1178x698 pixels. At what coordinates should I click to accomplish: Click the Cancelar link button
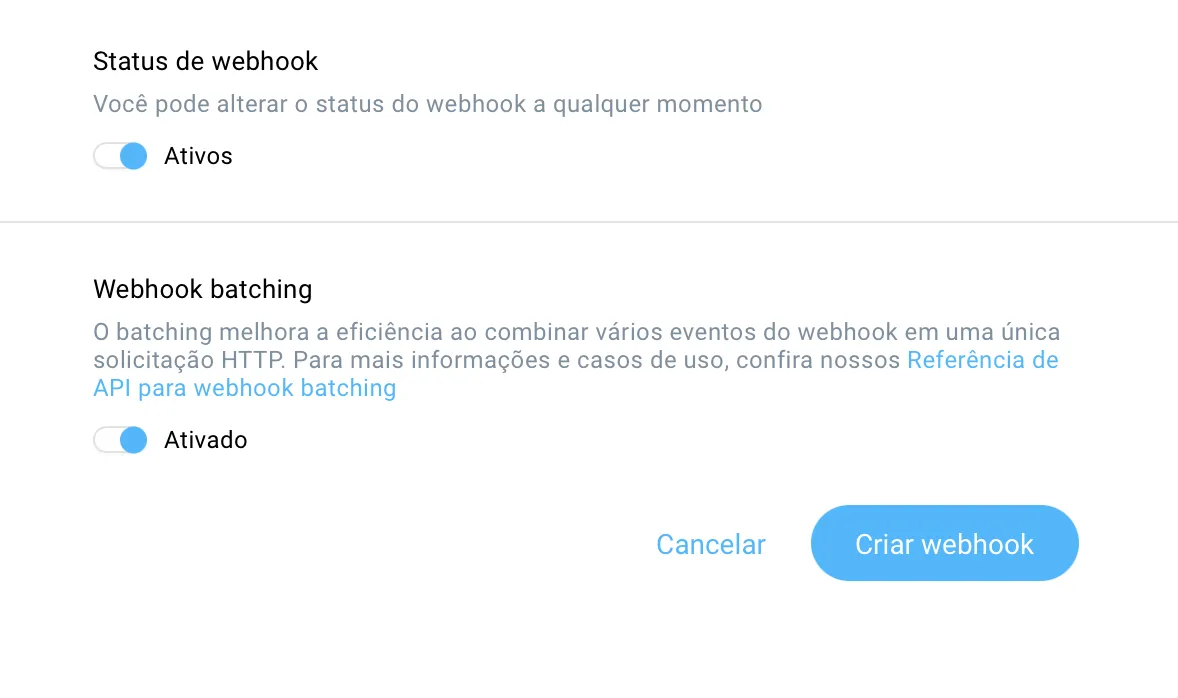point(711,545)
